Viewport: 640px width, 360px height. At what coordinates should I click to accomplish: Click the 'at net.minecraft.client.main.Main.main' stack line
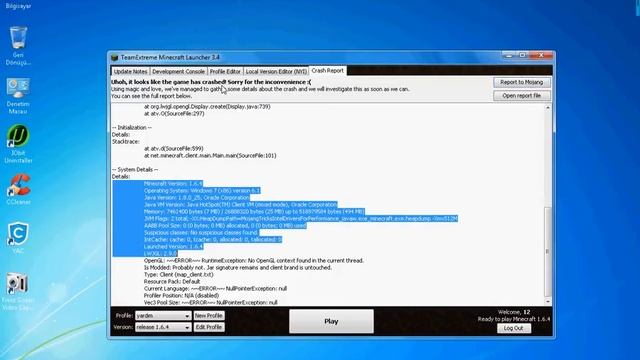coord(210,156)
